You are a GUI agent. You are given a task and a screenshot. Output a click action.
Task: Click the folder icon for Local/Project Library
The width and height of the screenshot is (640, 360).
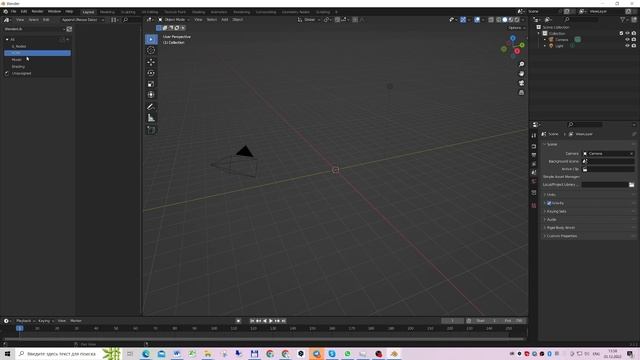pyautogui.click(x=631, y=185)
